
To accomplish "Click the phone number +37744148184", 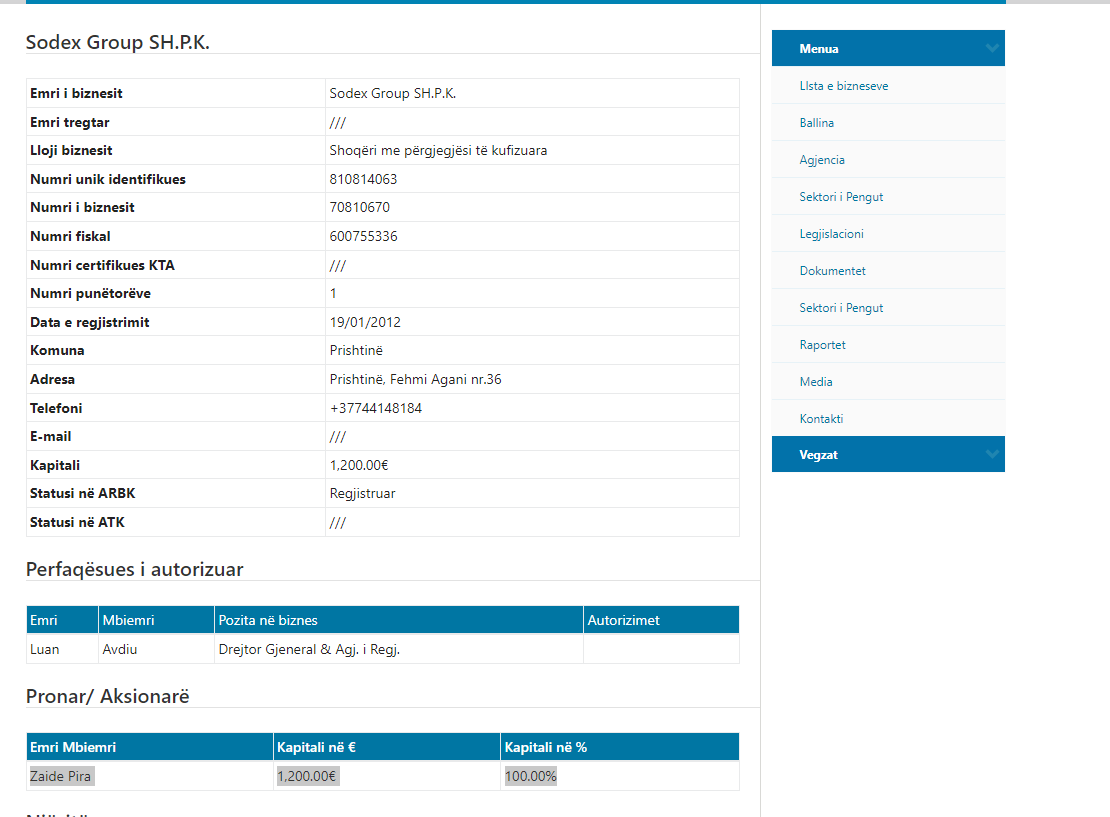I will pyautogui.click(x=375, y=408).
